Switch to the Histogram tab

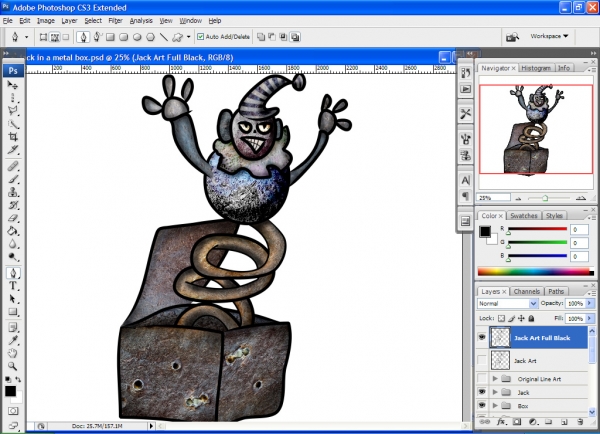(x=536, y=68)
